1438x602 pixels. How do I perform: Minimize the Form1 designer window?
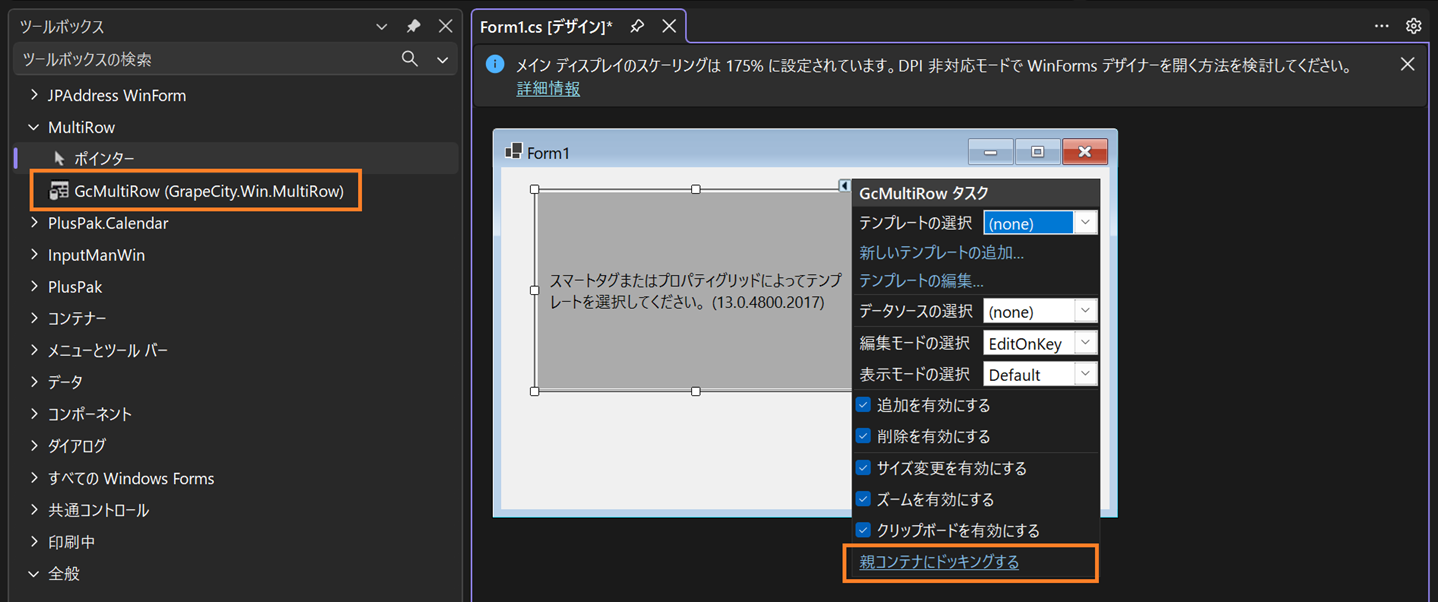click(991, 152)
